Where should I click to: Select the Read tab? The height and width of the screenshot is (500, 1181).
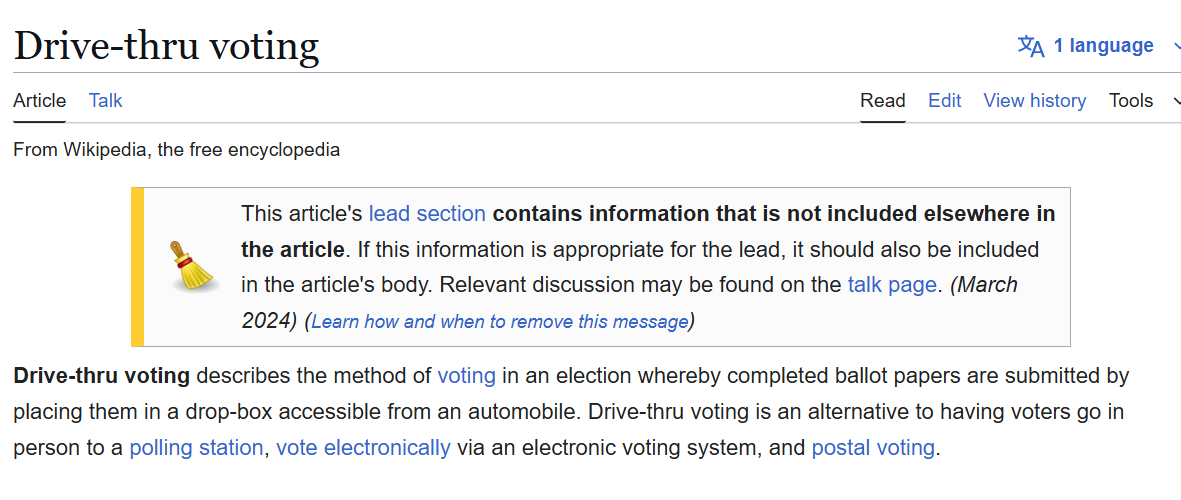pos(883,100)
